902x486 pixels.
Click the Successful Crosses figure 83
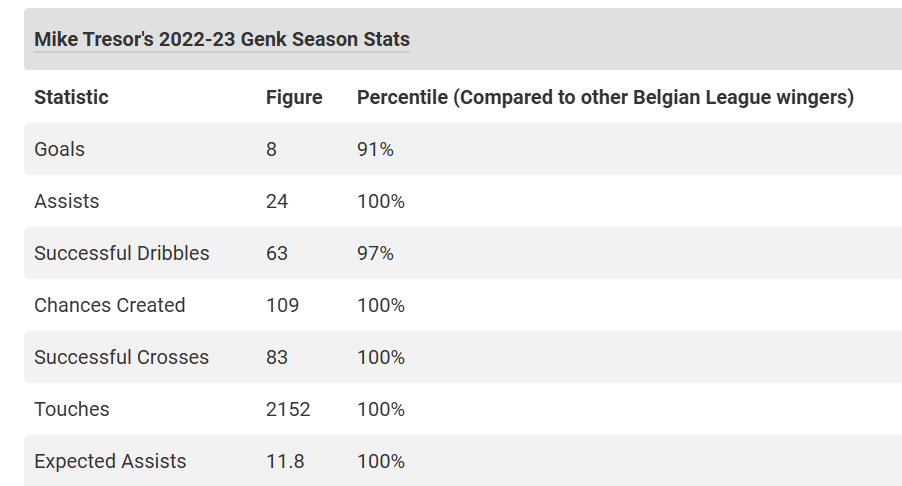click(277, 357)
